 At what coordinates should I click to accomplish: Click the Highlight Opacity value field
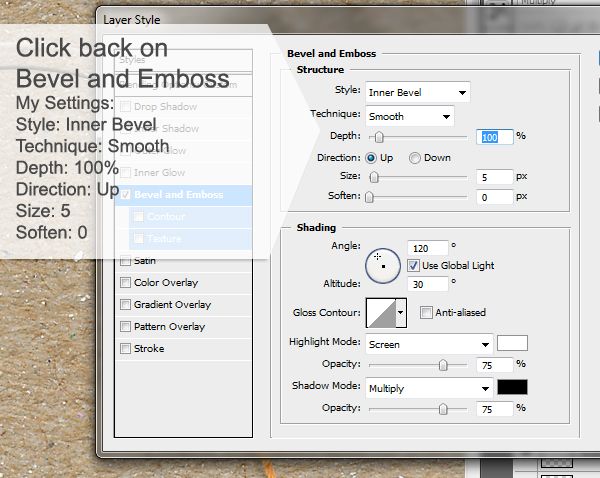(x=494, y=365)
